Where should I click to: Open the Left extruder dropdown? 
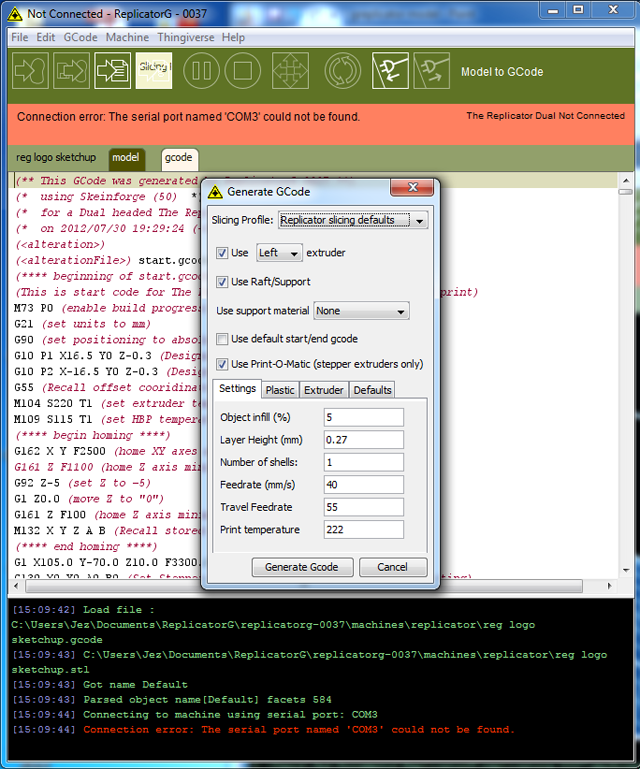click(279, 253)
